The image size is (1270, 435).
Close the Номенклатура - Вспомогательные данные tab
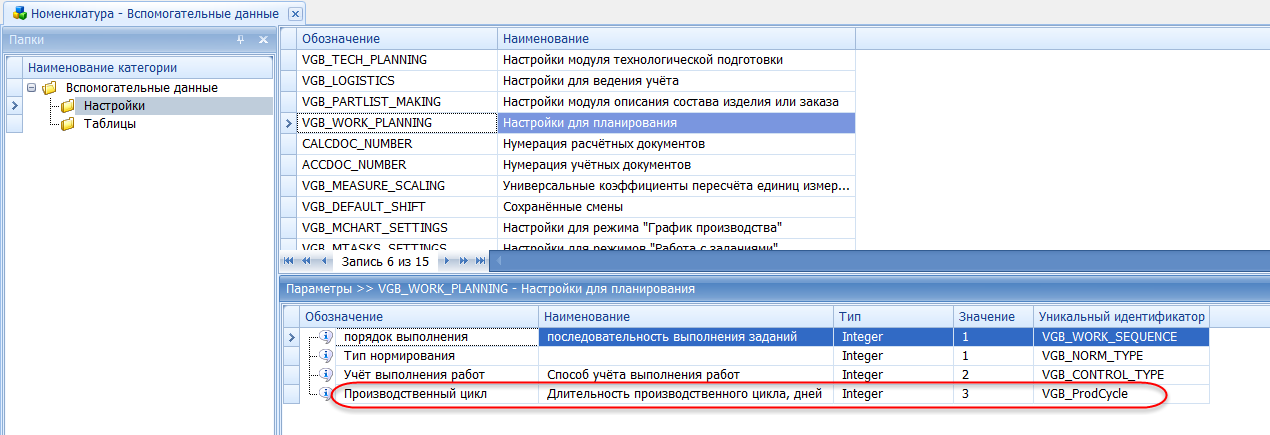point(294,14)
